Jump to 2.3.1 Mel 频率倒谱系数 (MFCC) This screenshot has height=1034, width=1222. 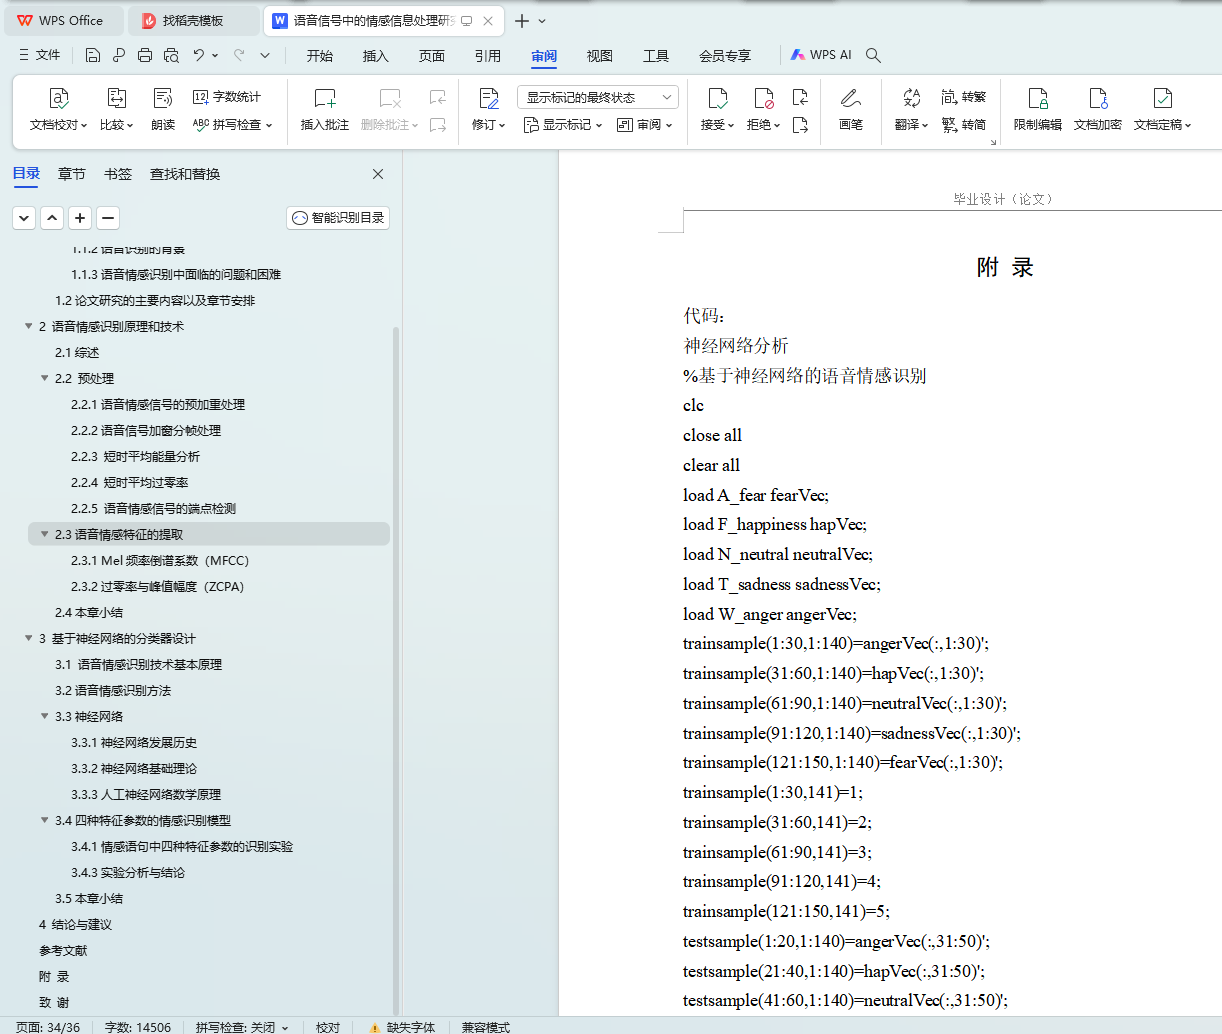coord(160,560)
